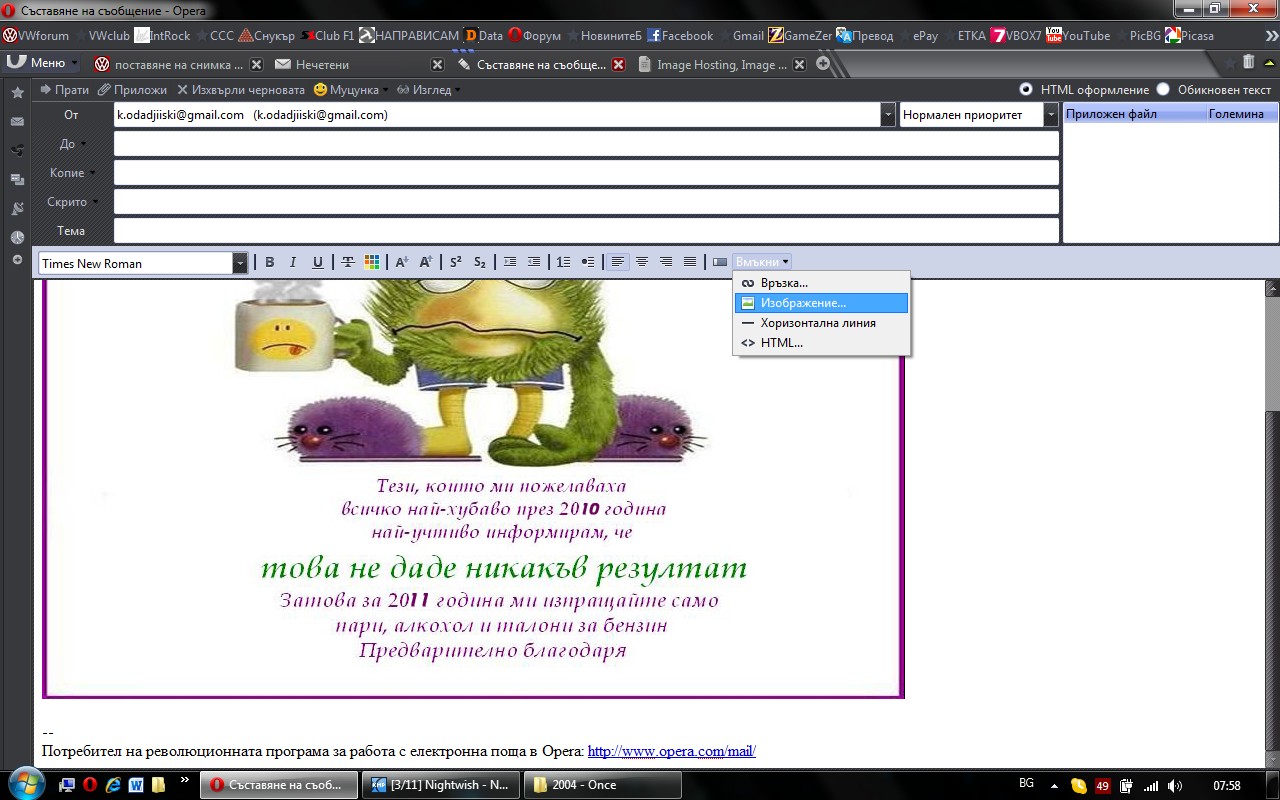Open the YouTube bookmark

coord(1077,35)
